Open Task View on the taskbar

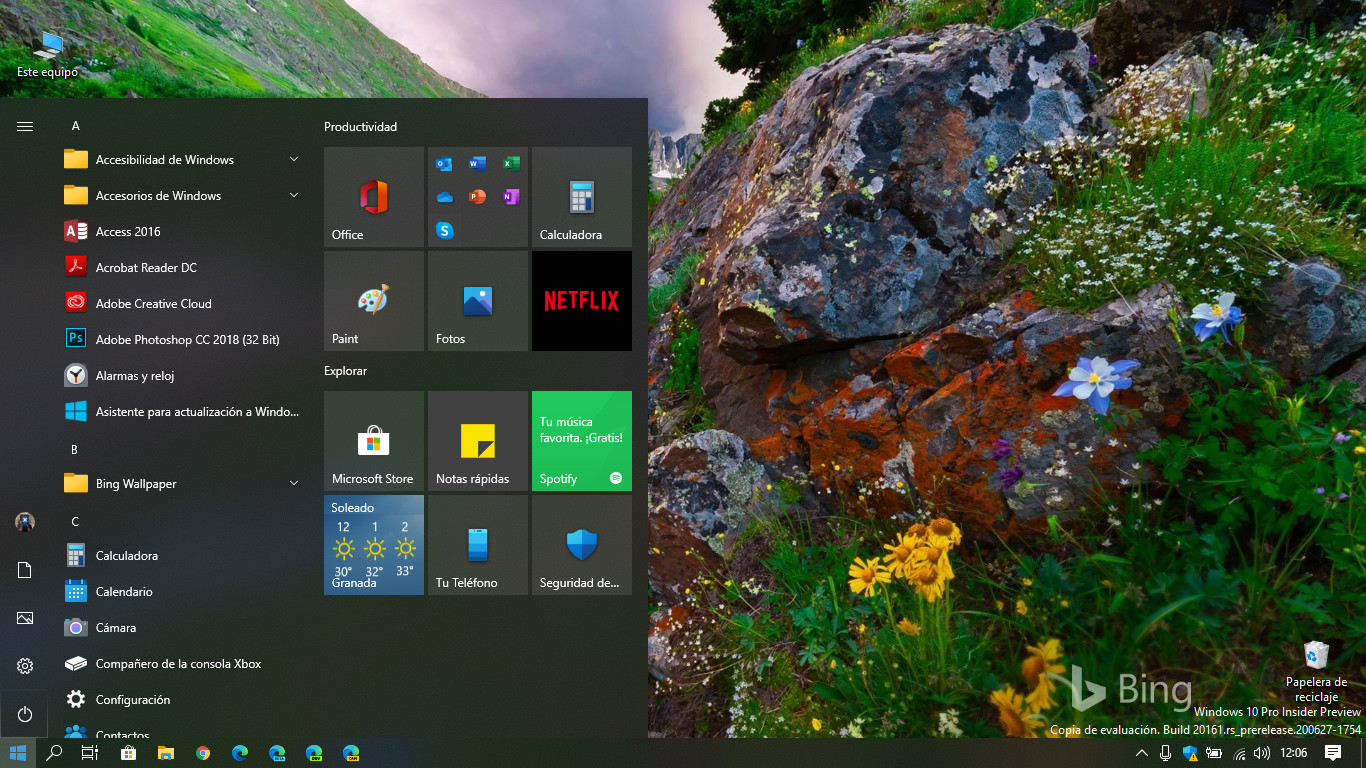(90, 753)
